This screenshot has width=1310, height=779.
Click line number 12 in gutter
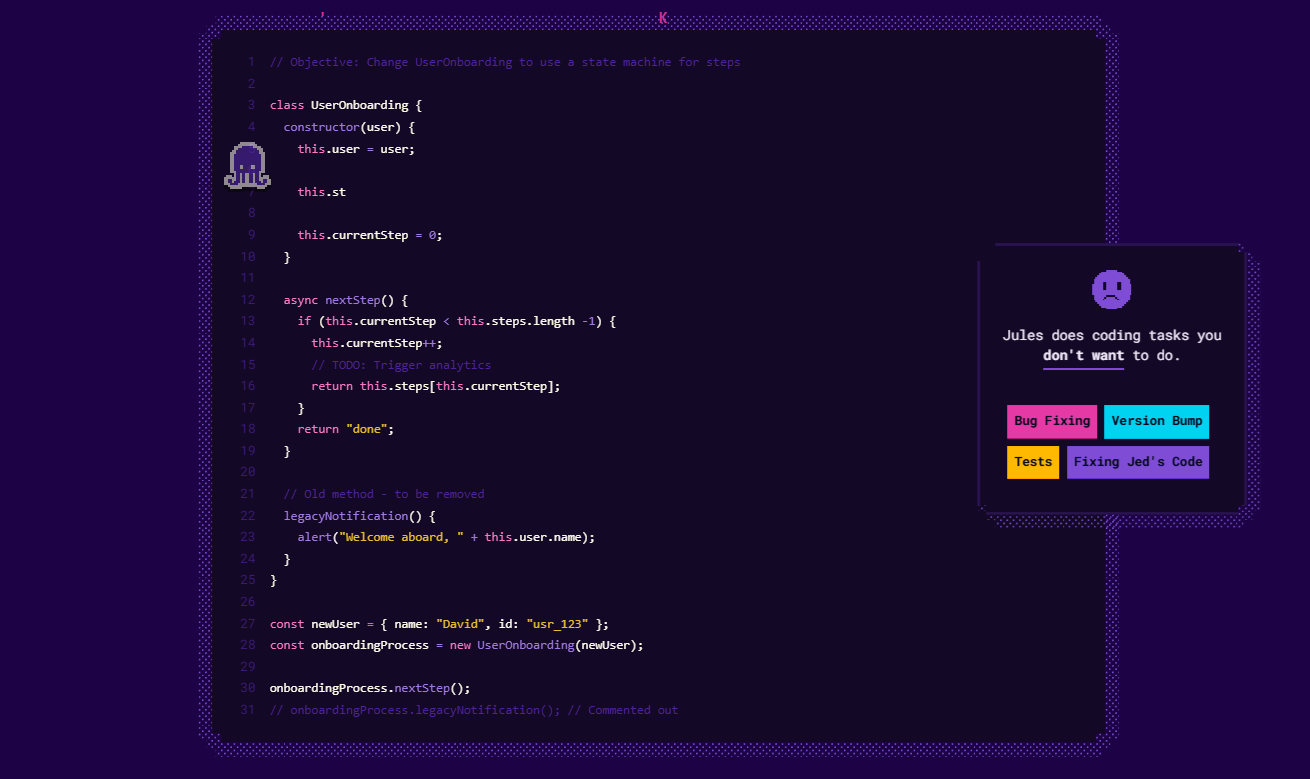[x=248, y=300]
